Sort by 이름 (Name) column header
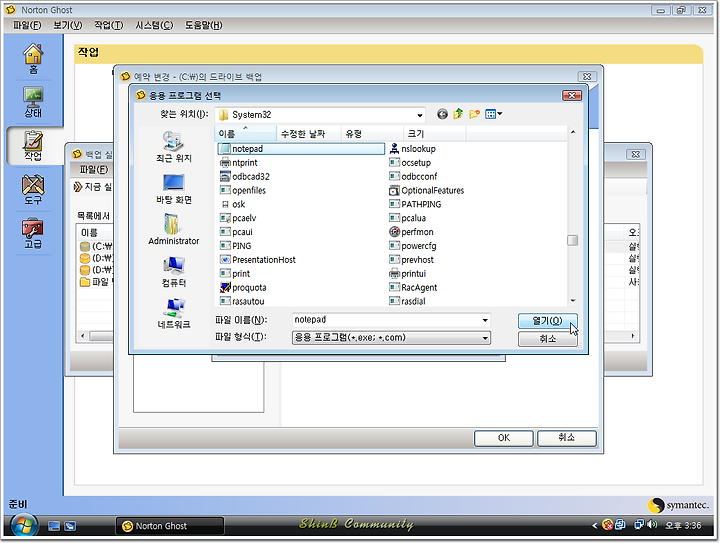 click(x=245, y=134)
